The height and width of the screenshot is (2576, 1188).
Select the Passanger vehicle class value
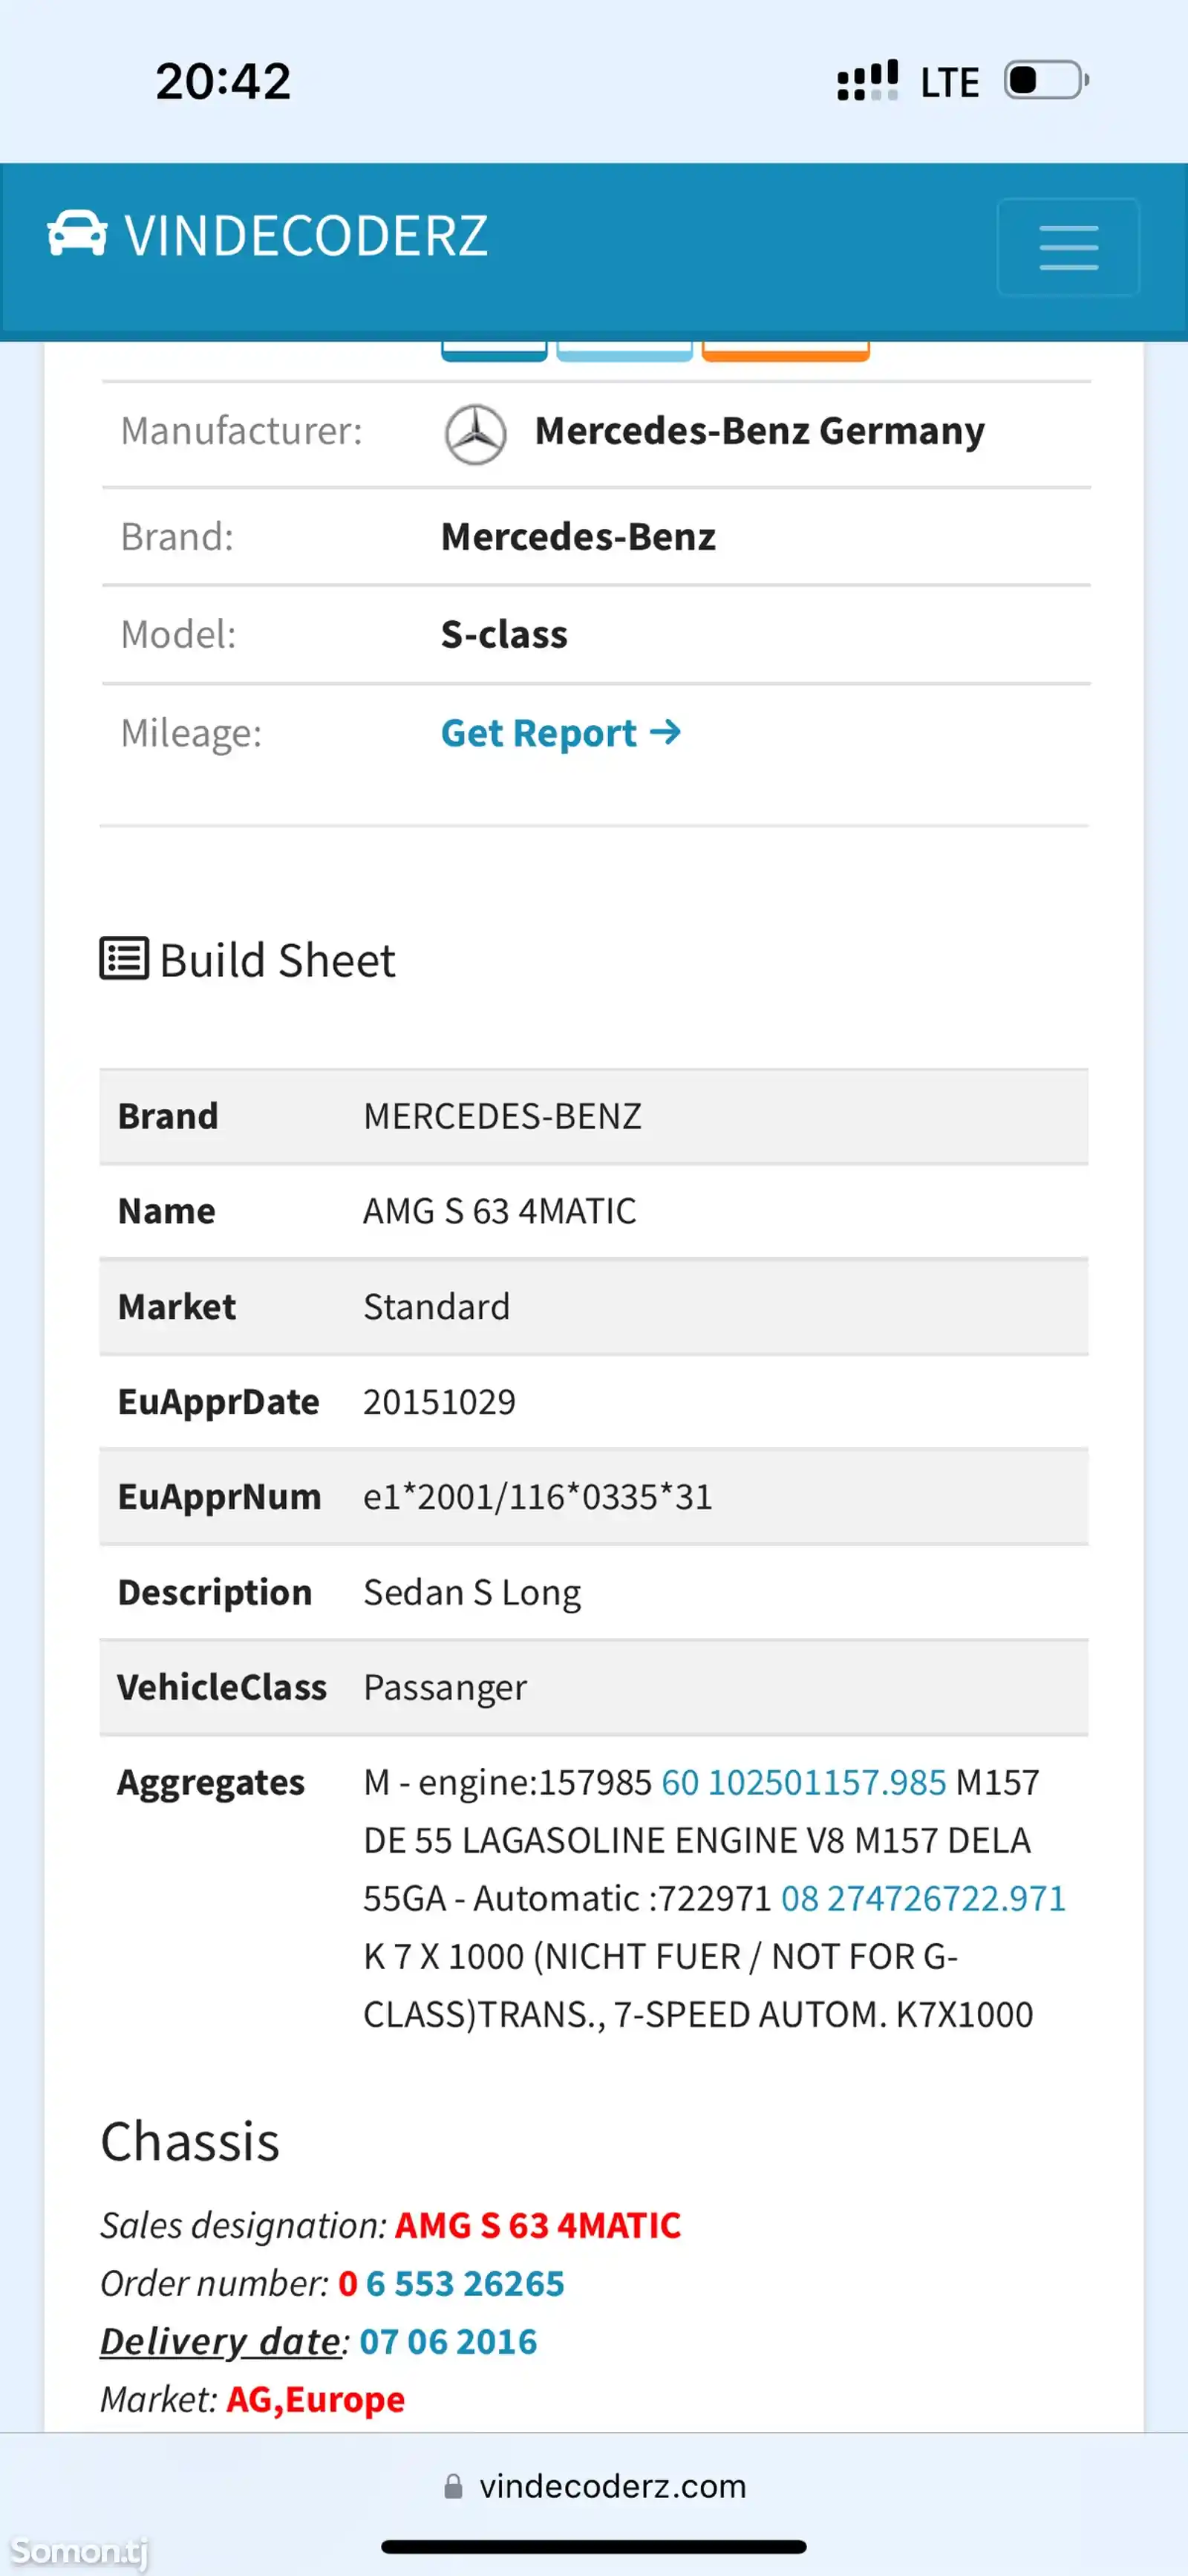445,1688
